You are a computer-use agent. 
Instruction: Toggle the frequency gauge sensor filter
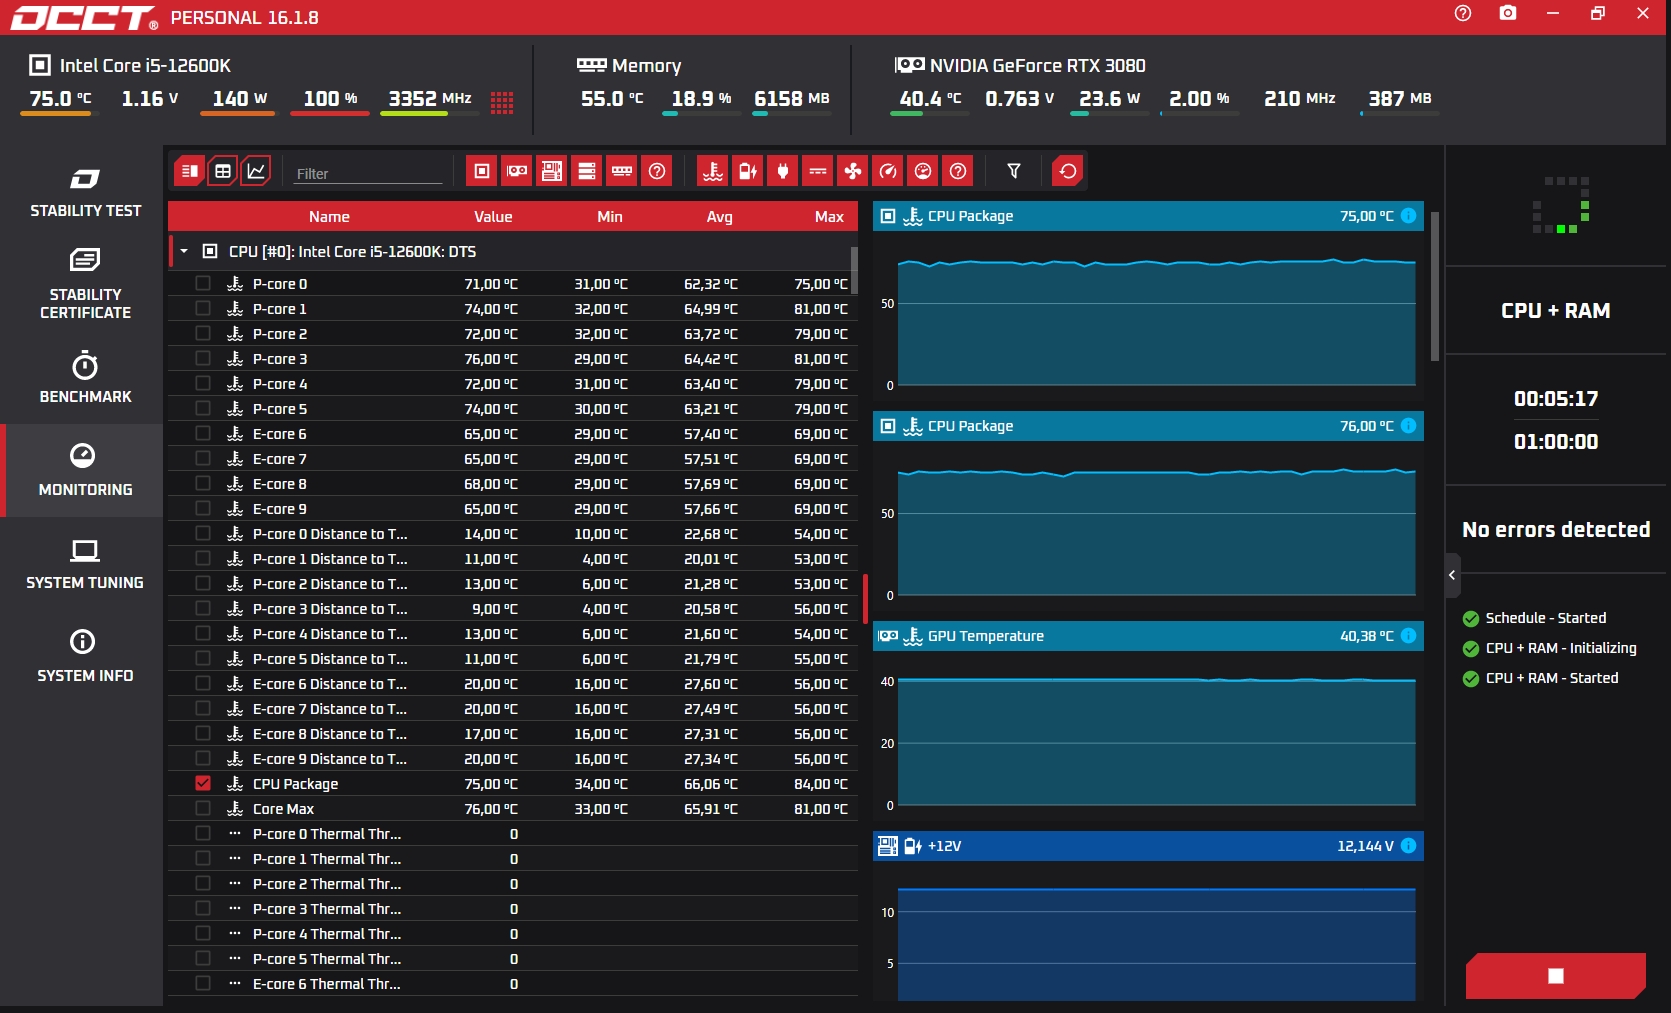click(x=888, y=171)
